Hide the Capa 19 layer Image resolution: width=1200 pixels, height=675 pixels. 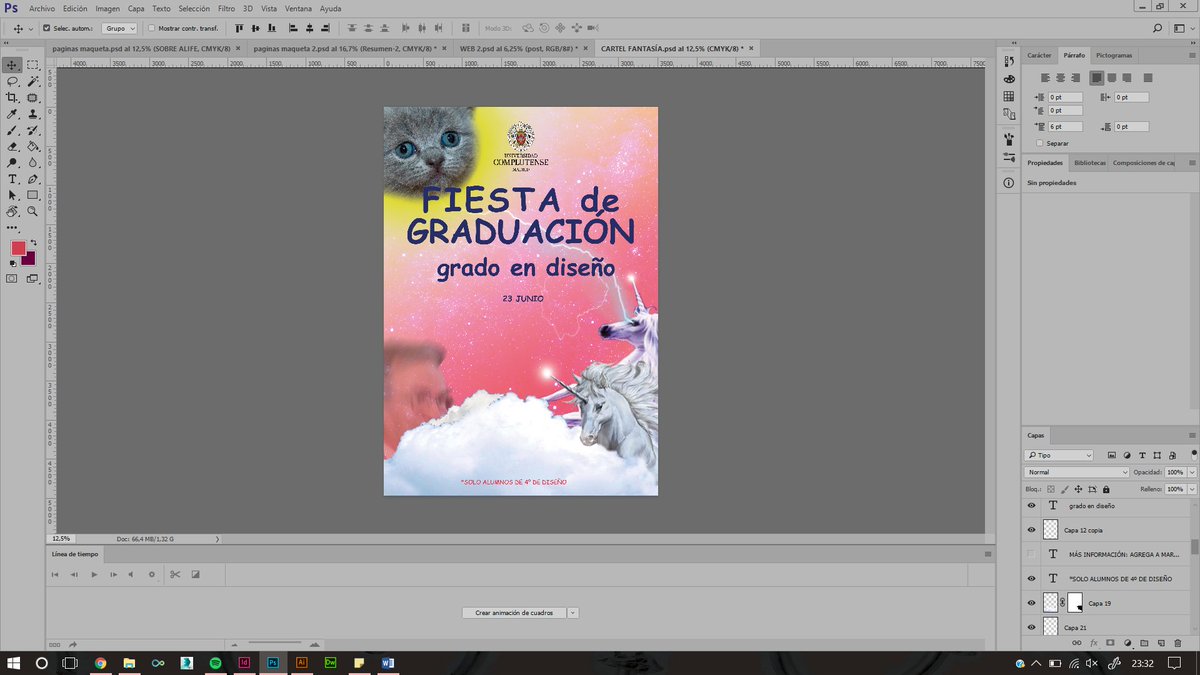pyautogui.click(x=1032, y=603)
